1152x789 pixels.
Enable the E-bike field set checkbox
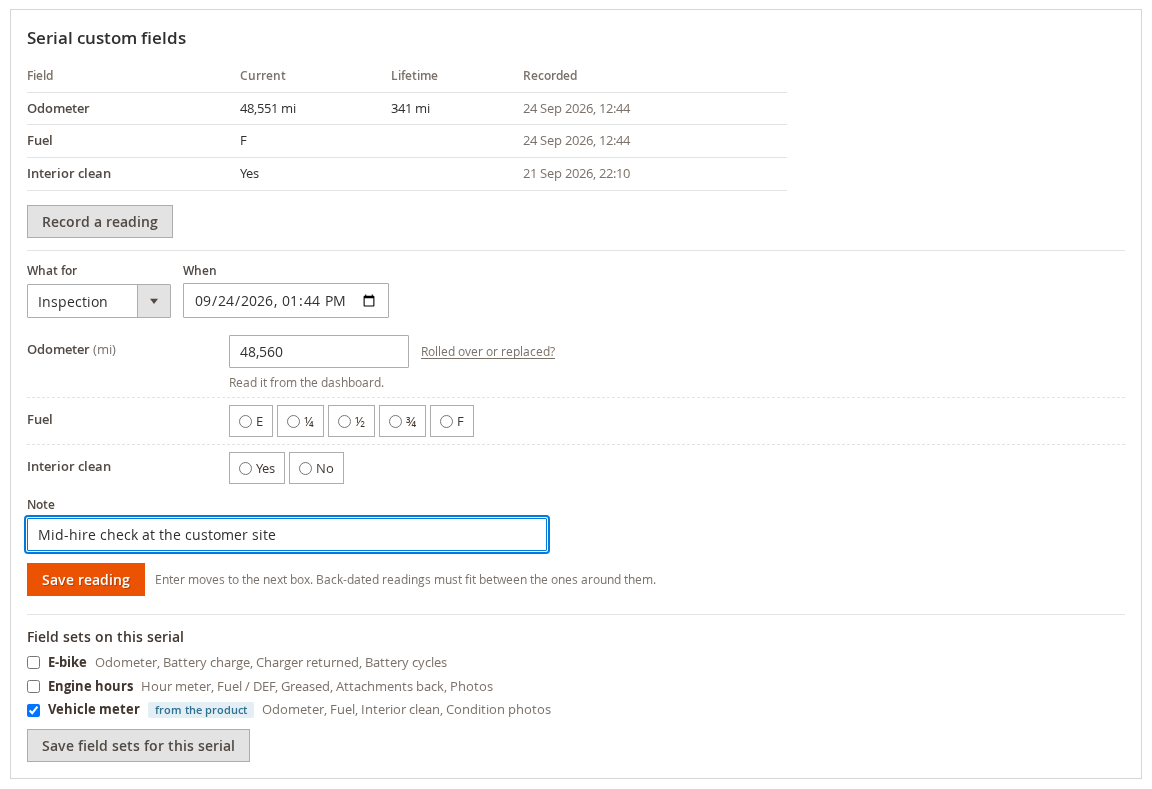point(34,663)
